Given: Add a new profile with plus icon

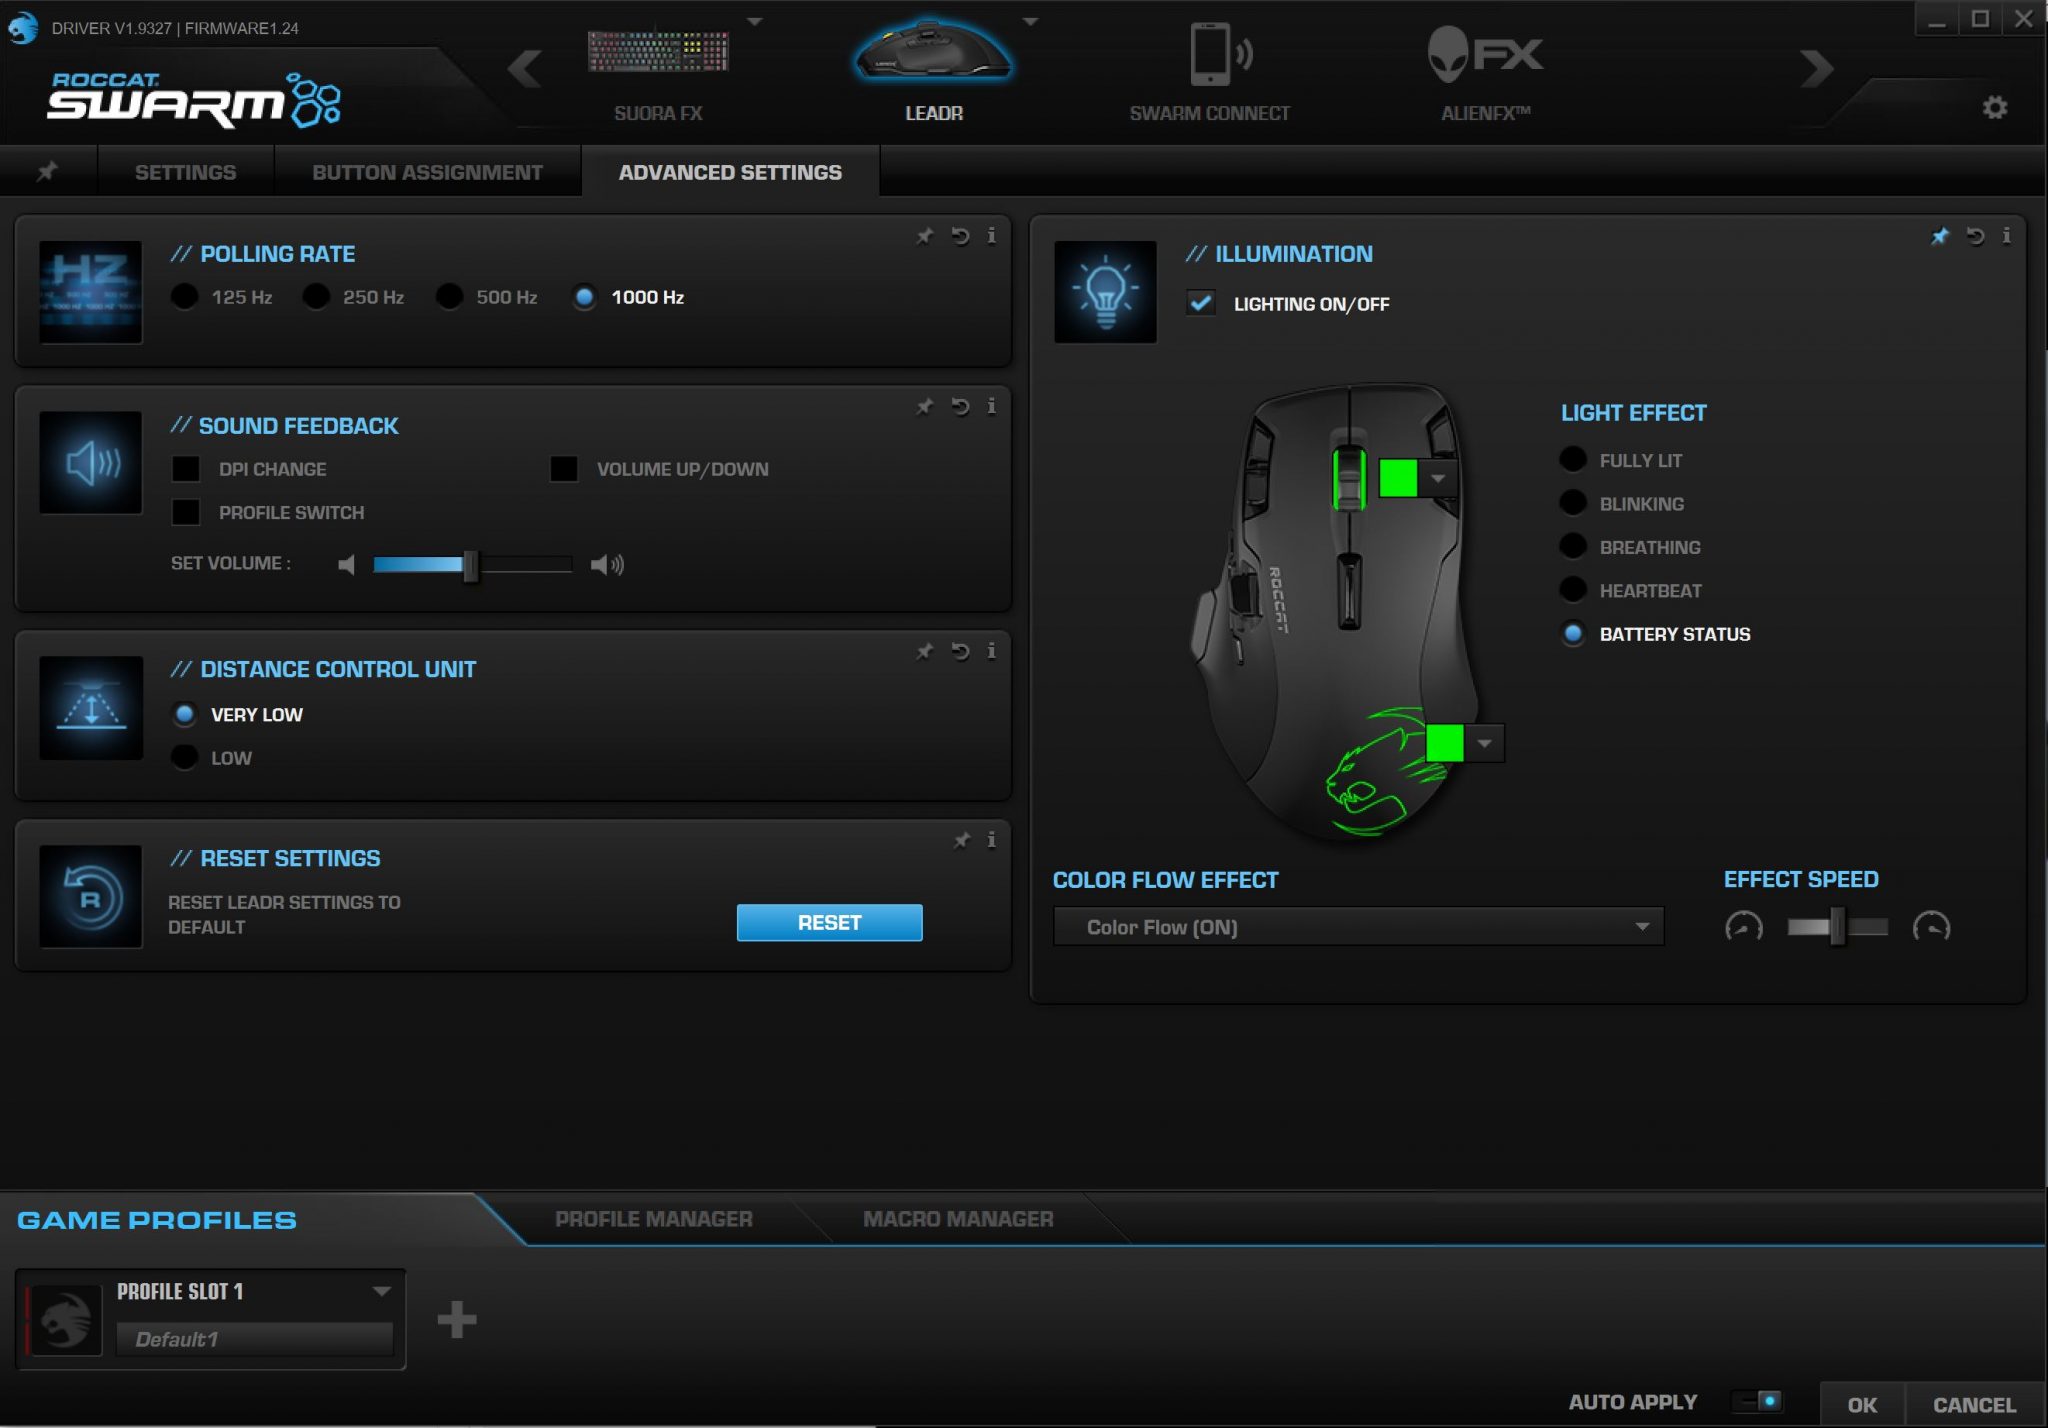Looking at the screenshot, I should coord(457,1320).
